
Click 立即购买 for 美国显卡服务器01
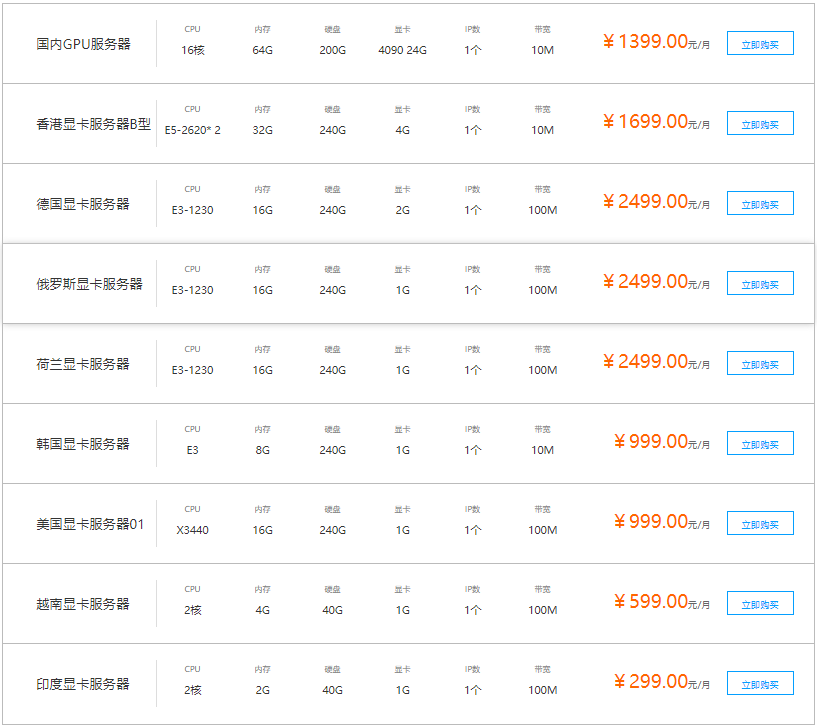tap(759, 522)
